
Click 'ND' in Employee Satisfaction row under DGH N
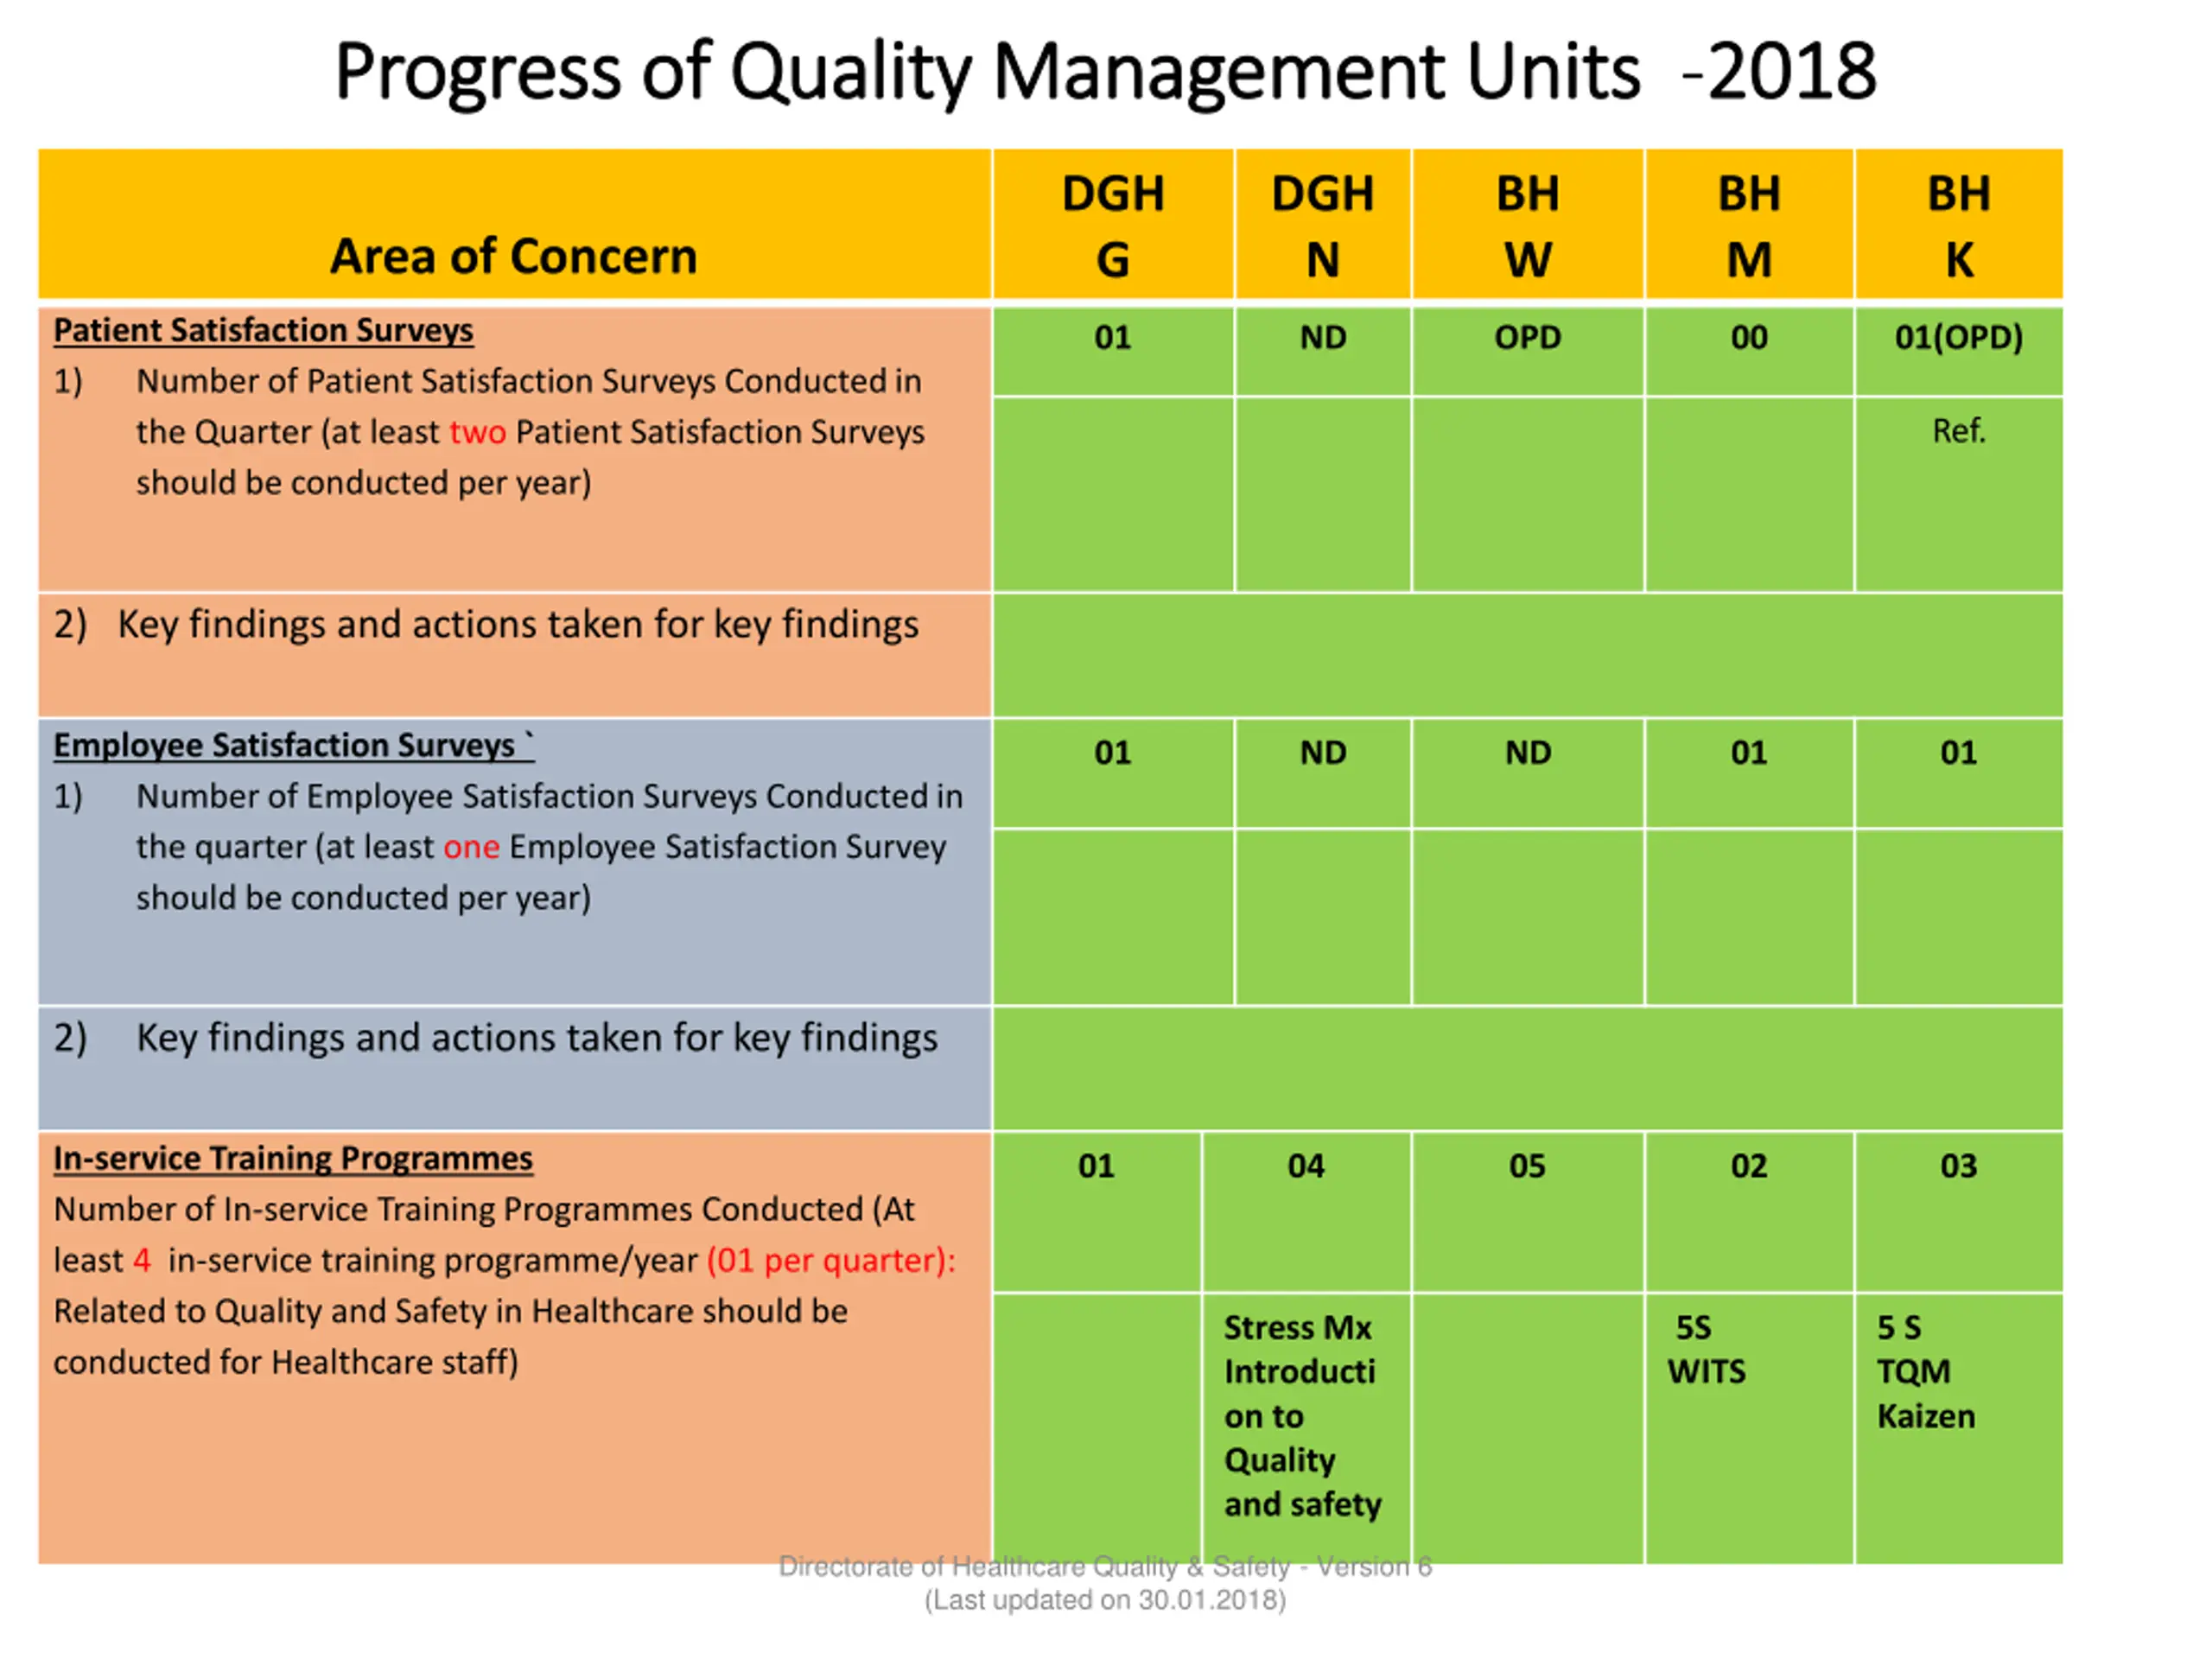1323,752
